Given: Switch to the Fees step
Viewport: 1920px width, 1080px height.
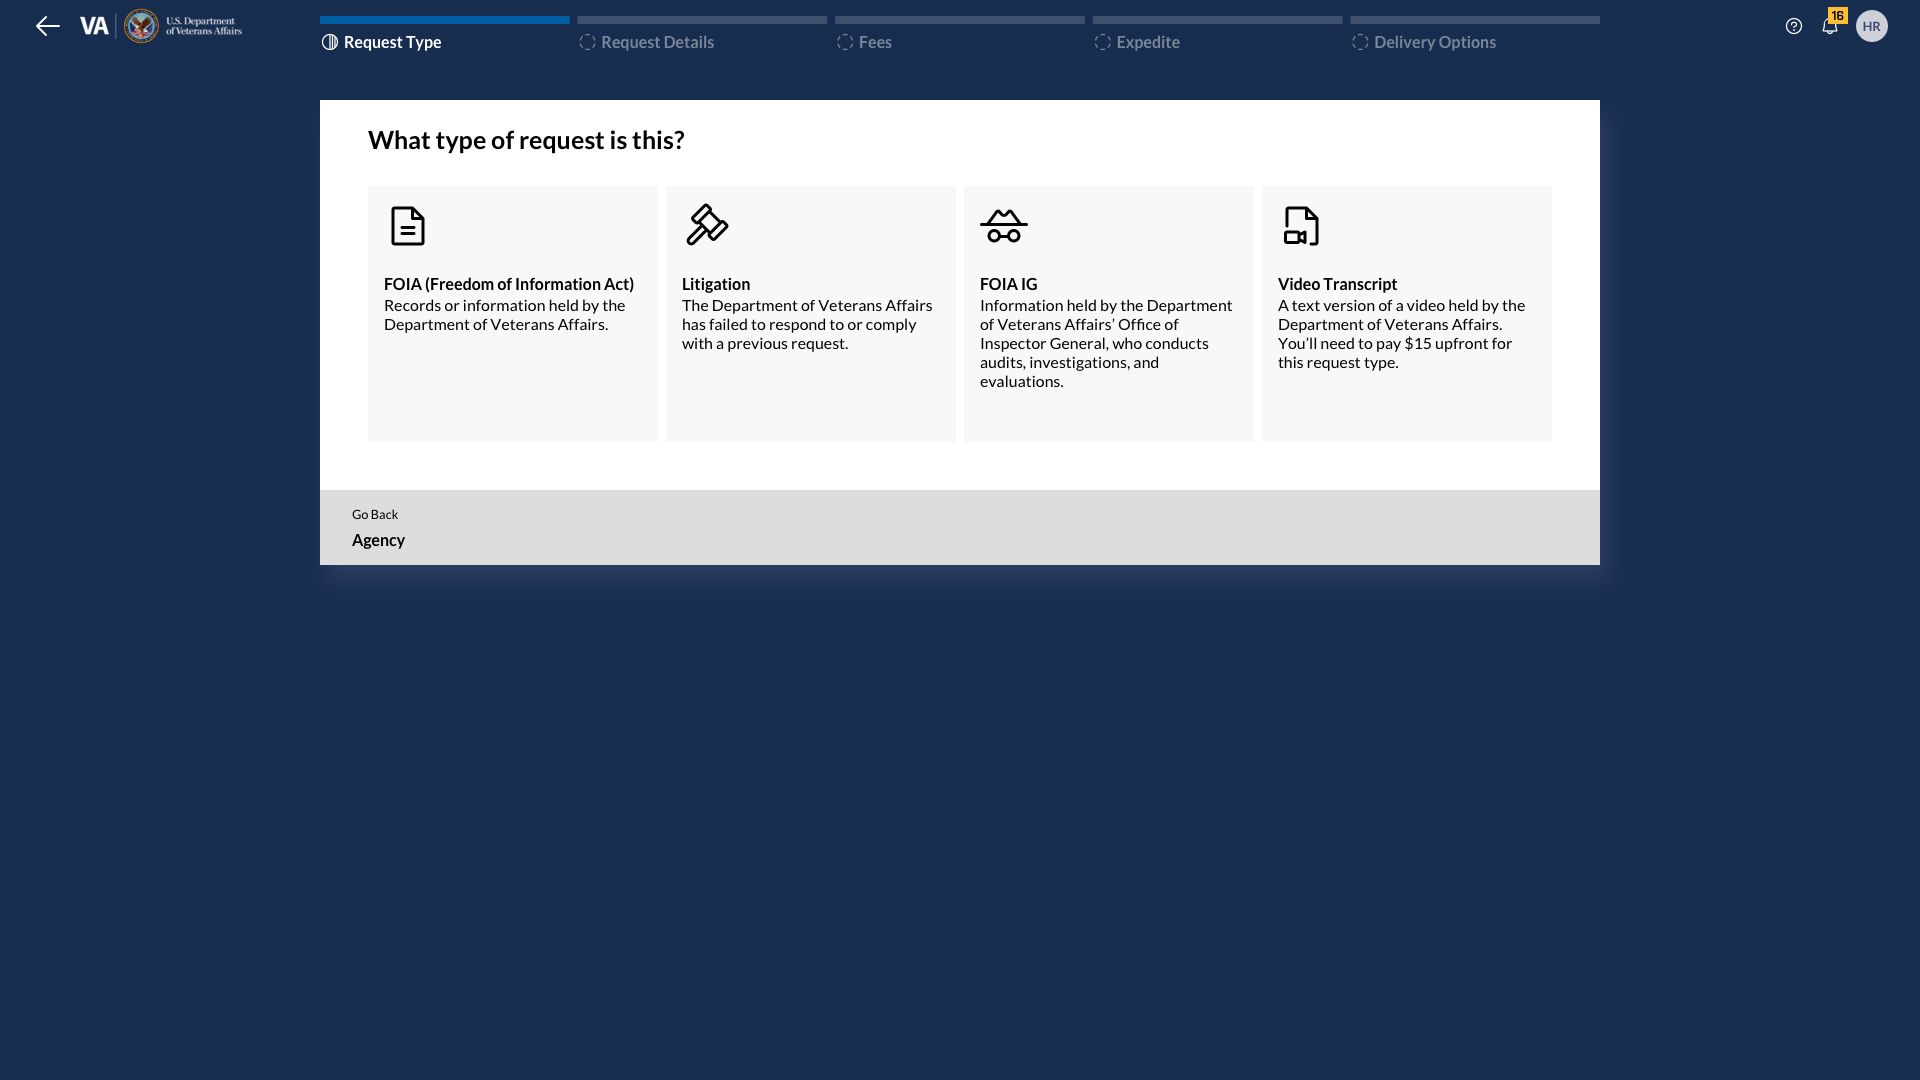Looking at the screenshot, I should click(x=875, y=42).
